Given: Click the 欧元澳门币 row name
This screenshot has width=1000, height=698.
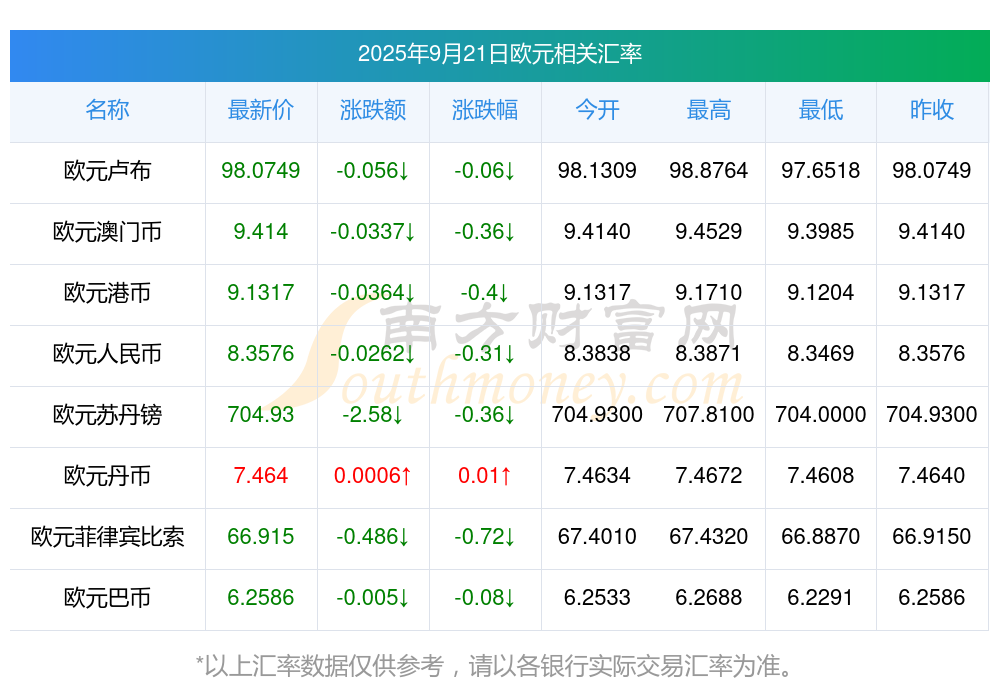Looking at the screenshot, I should (107, 232).
